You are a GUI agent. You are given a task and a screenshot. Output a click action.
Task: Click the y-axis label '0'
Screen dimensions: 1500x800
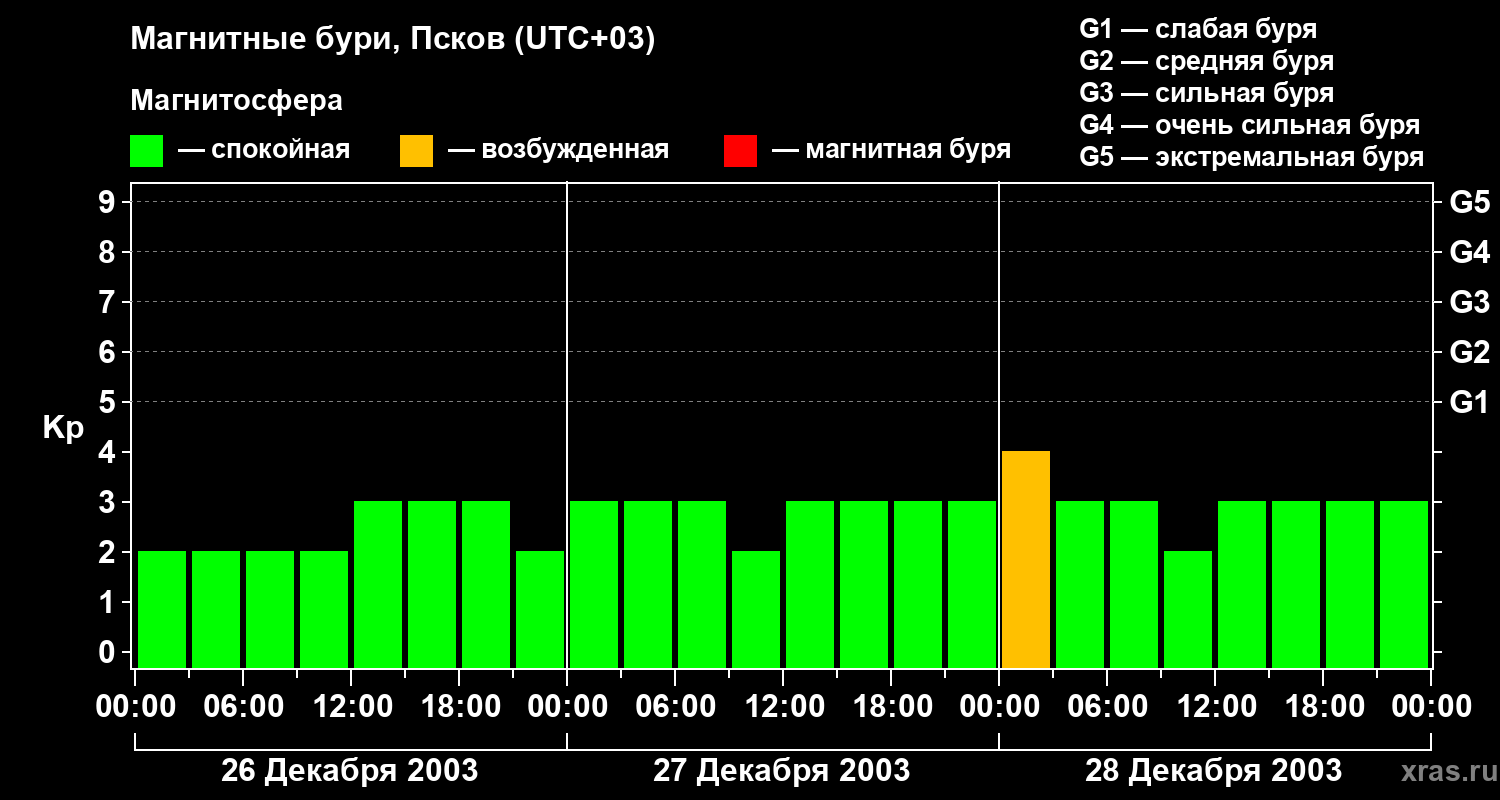pyautogui.click(x=109, y=652)
